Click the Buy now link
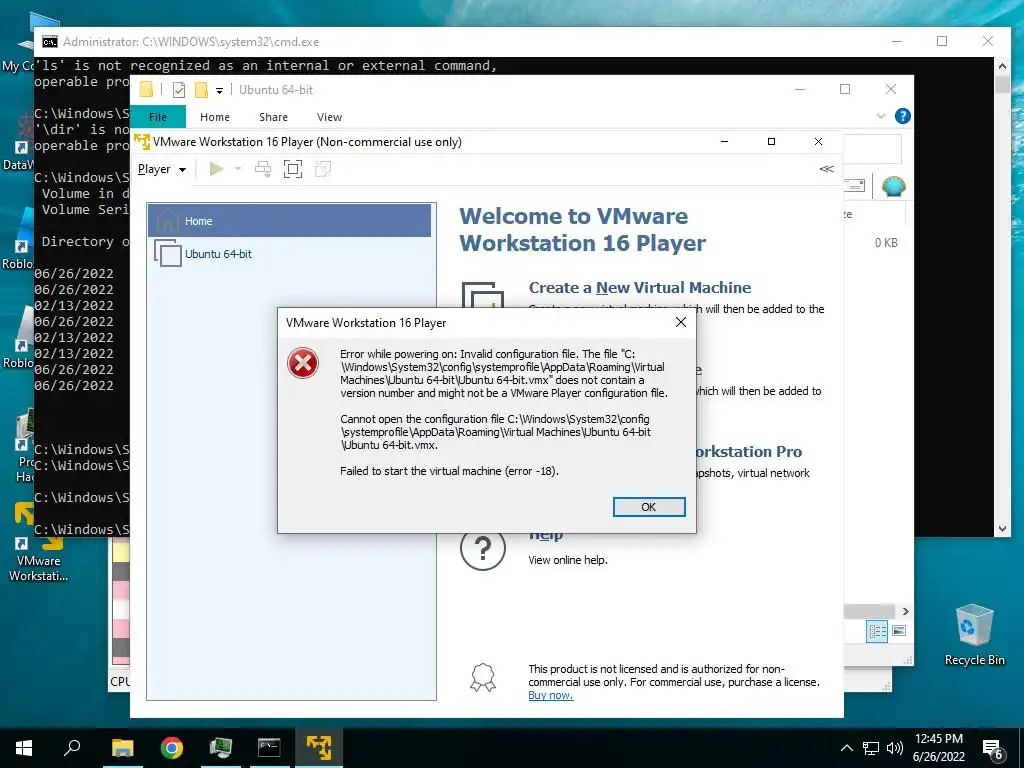The height and width of the screenshot is (768, 1024). coord(551,696)
